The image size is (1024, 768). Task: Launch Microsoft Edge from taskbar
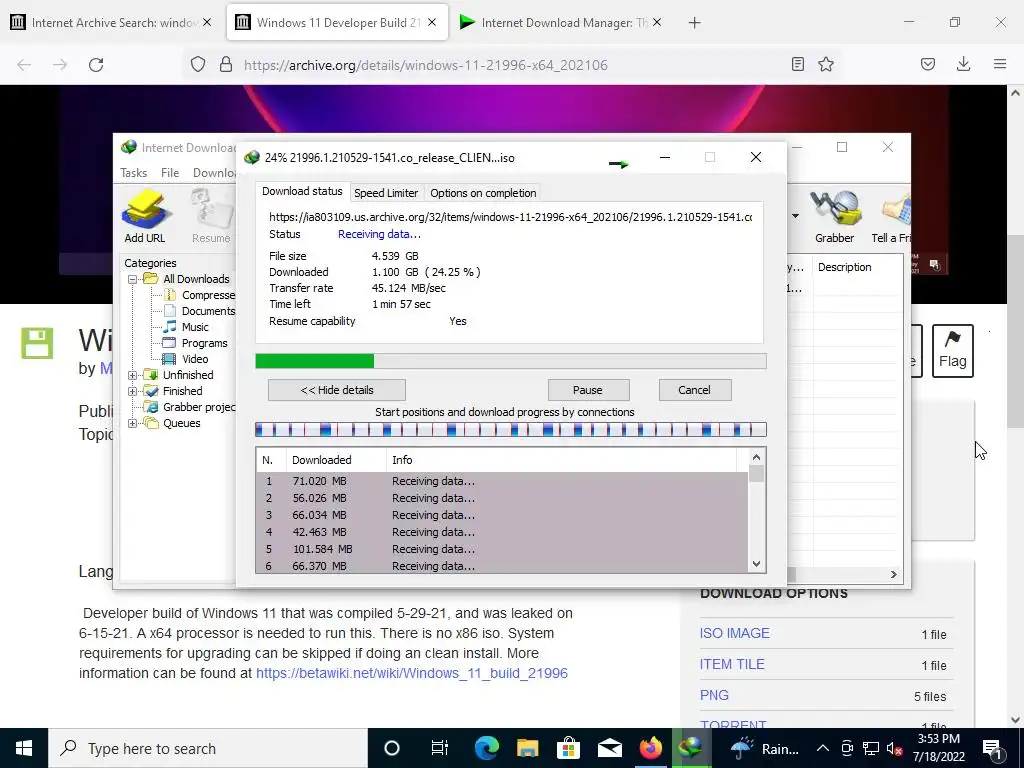(x=487, y=748)
